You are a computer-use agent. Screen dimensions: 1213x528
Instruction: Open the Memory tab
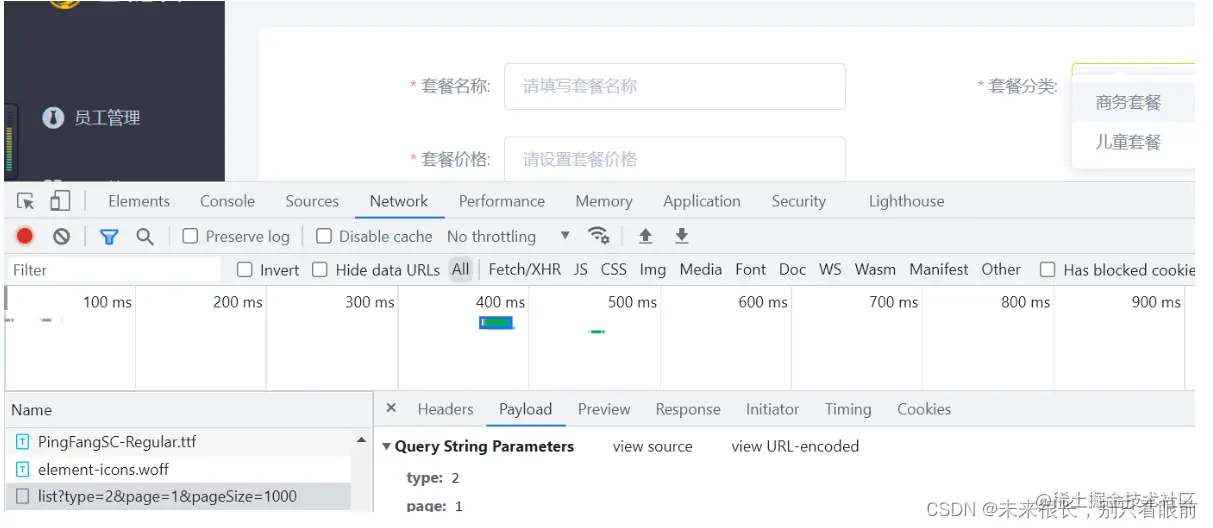click(604, 201)
